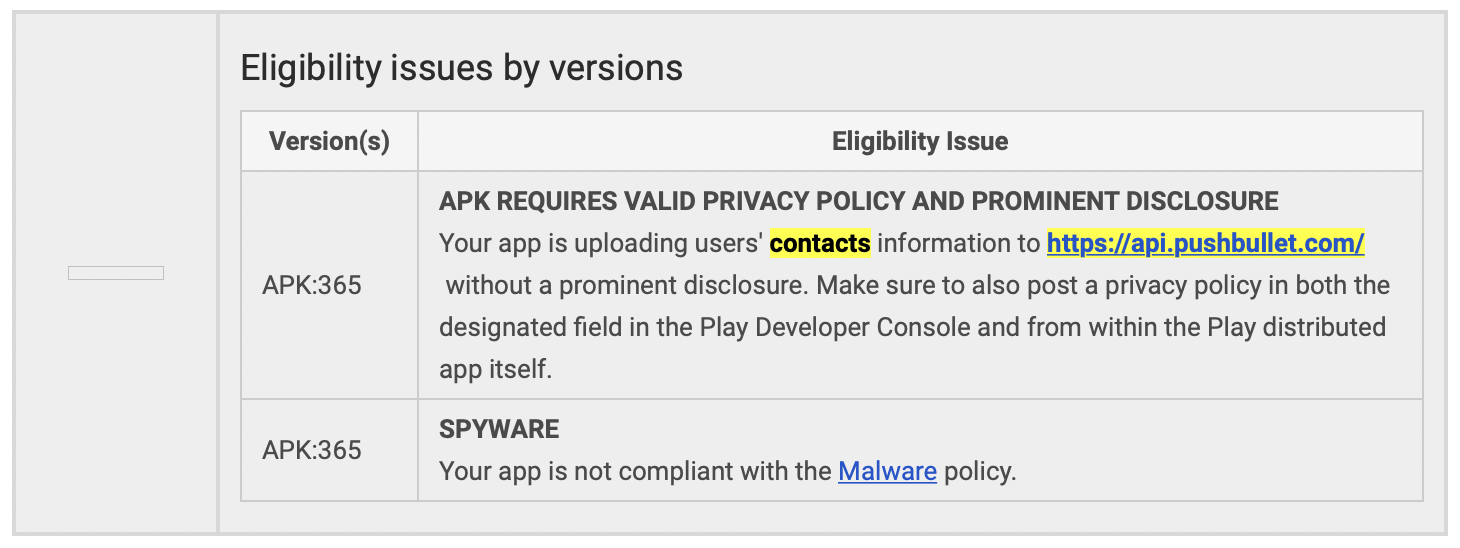The image size is (1460, 548).
Task: Click the vertical divider beside left panel
Action: (x=218, y=274)
